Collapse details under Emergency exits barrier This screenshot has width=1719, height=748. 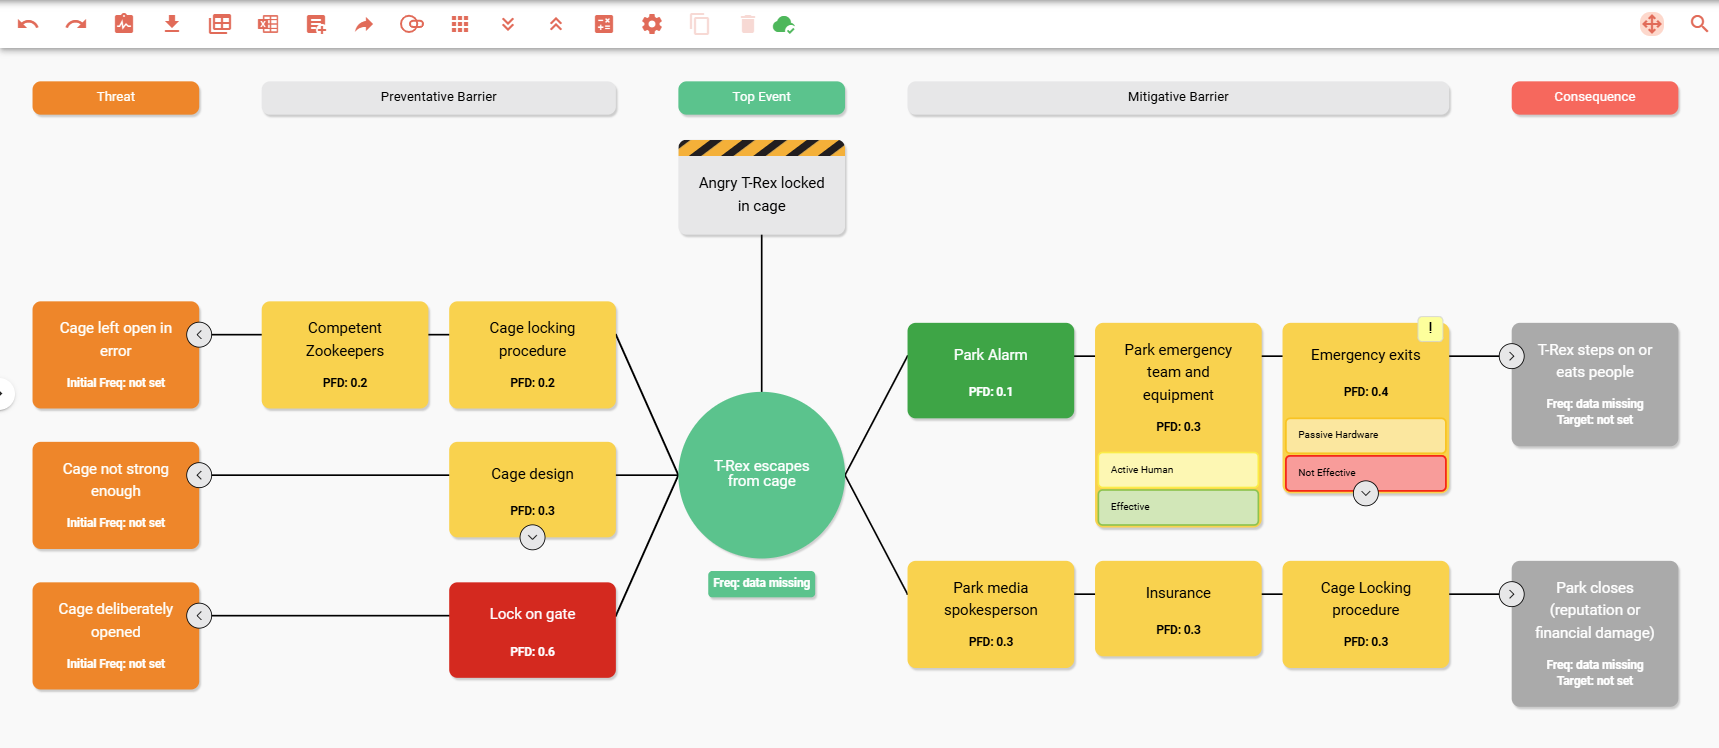pyautogui.click(x=1366, y=493)
